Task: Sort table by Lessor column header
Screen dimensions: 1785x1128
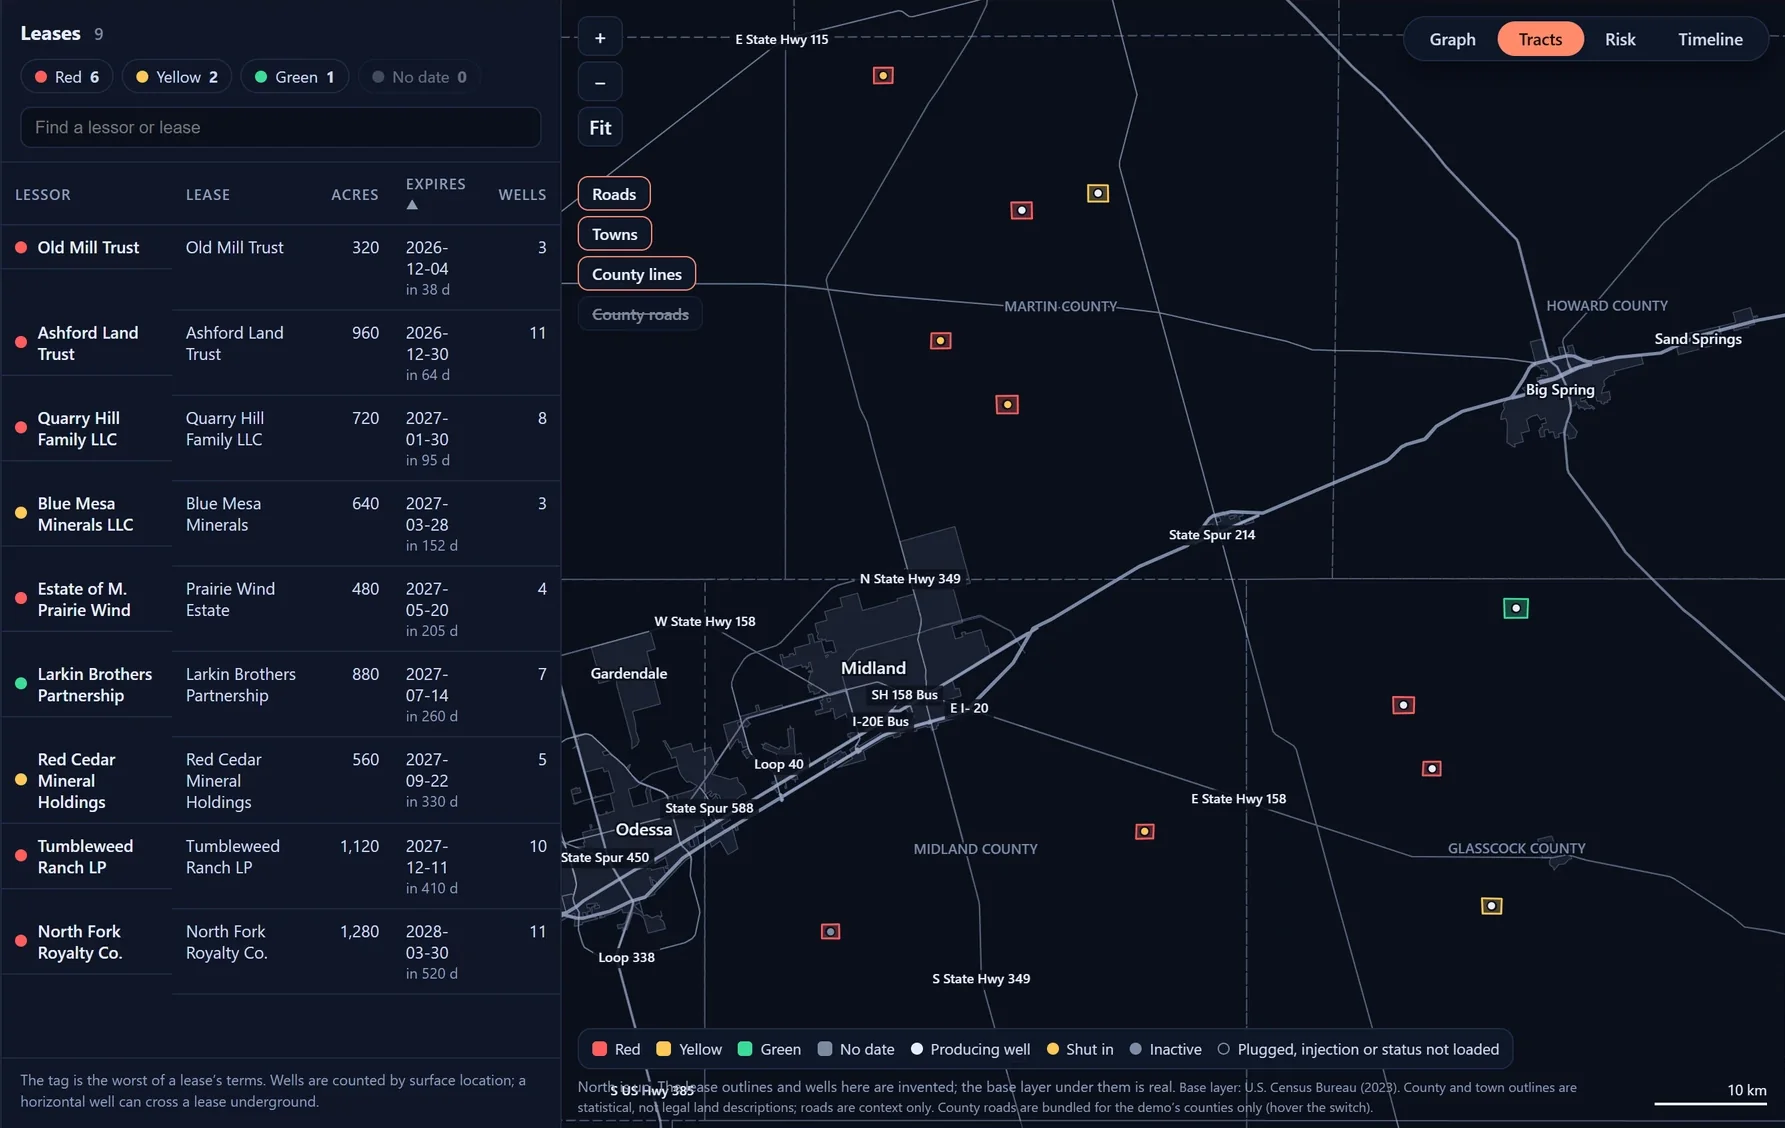Action: [43, 195]
